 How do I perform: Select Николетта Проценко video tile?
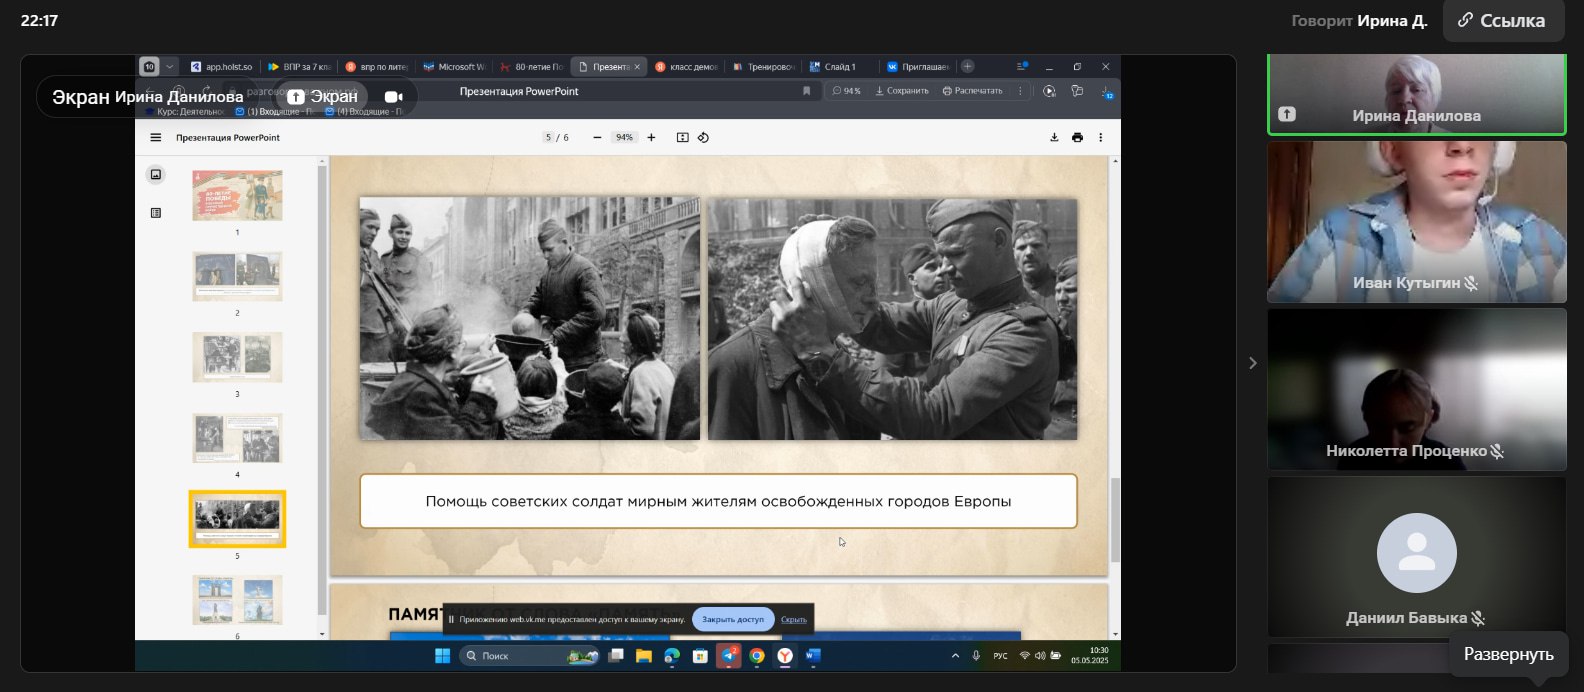pos(1417,389)
